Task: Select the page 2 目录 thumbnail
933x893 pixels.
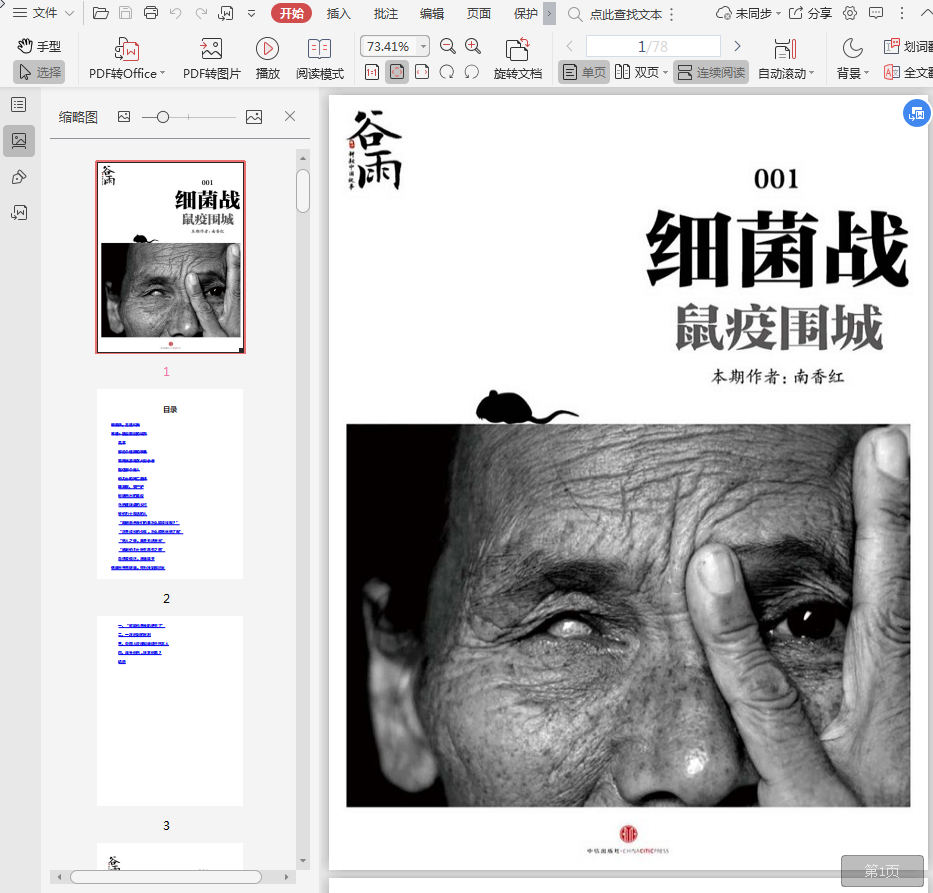Action: [x=170, y=484]
